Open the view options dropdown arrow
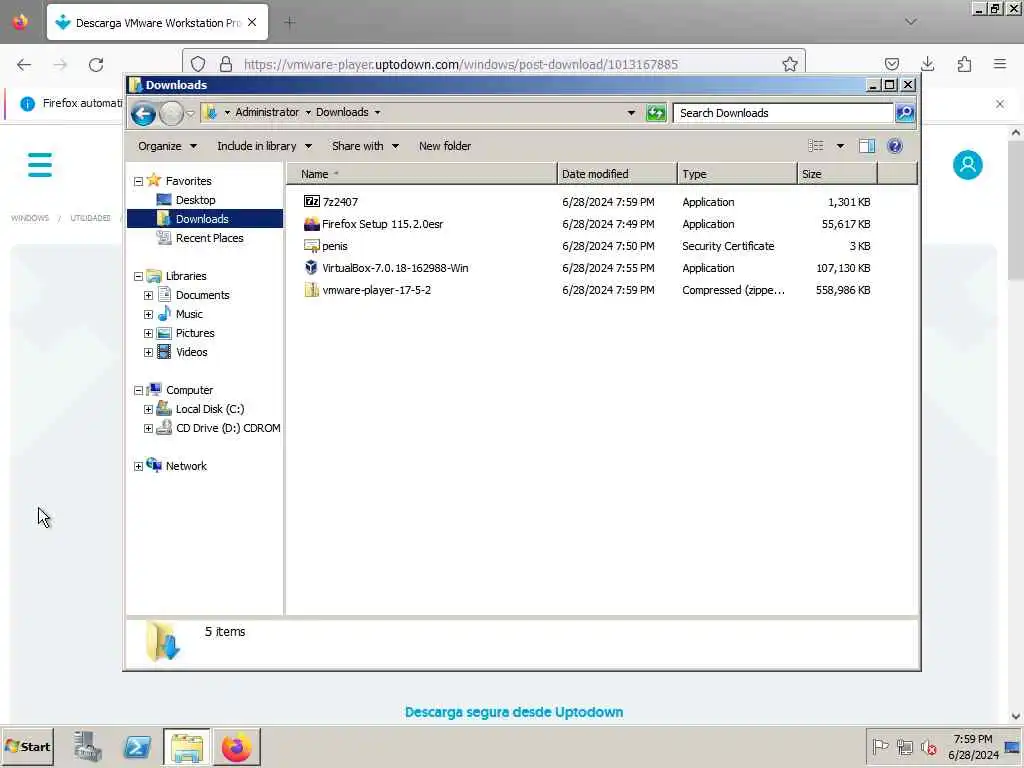 pyautogui.click(x=840, y=146)
